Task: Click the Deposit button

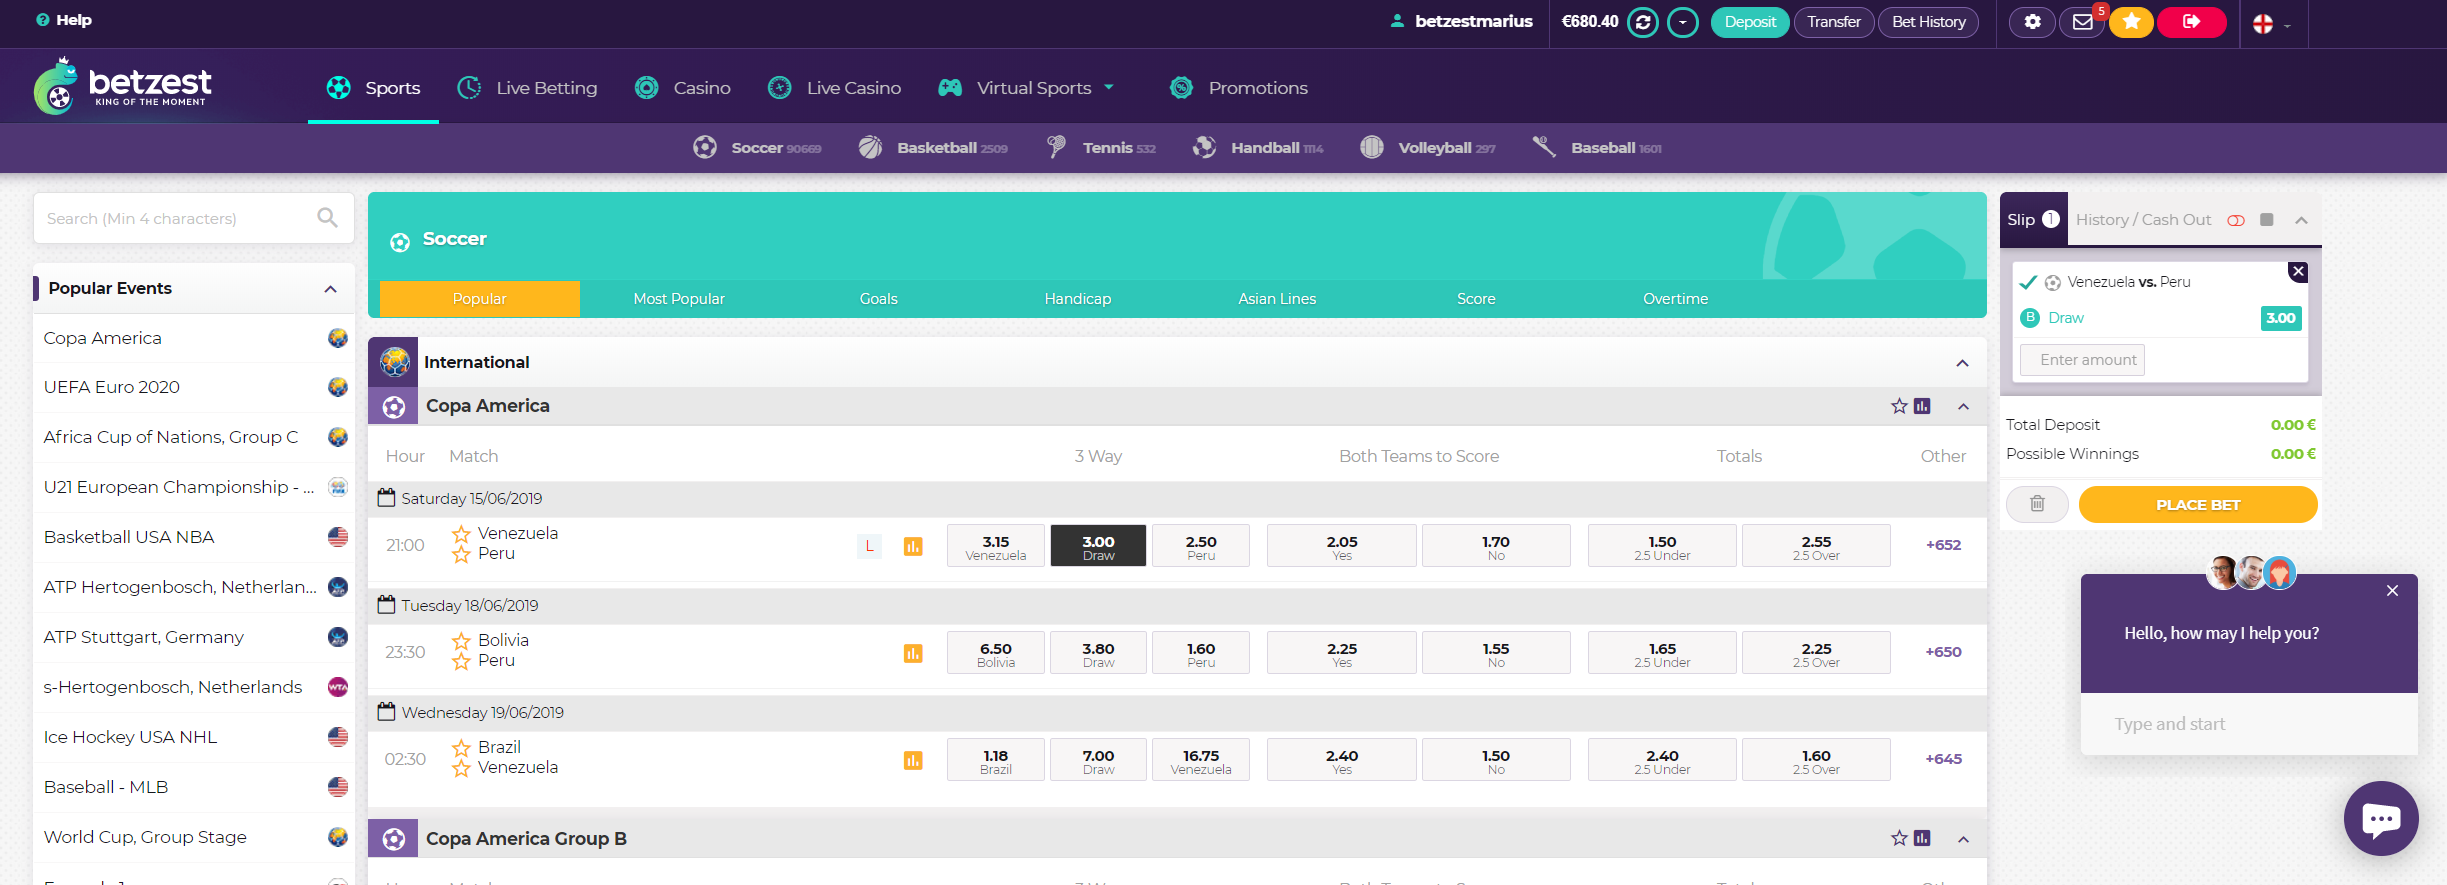Action: [1749, 22]
